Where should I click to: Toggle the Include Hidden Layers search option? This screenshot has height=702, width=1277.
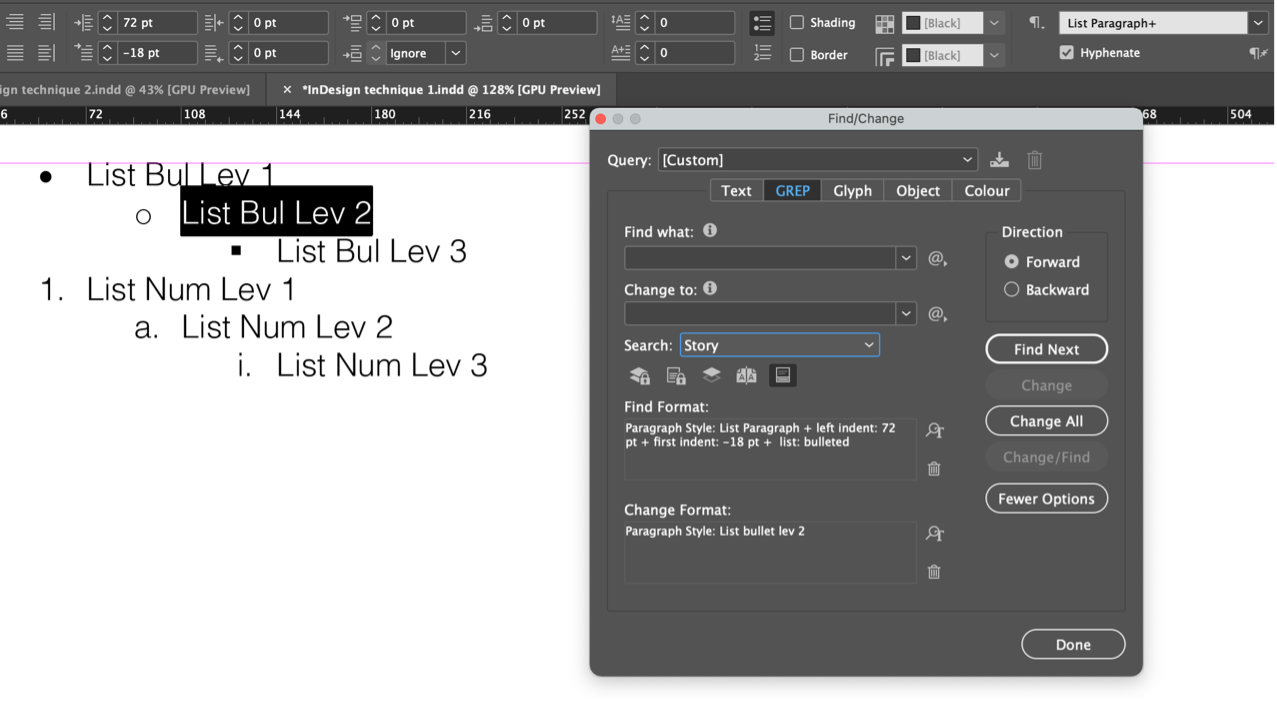pyautogui.click(x=711, y=375)
